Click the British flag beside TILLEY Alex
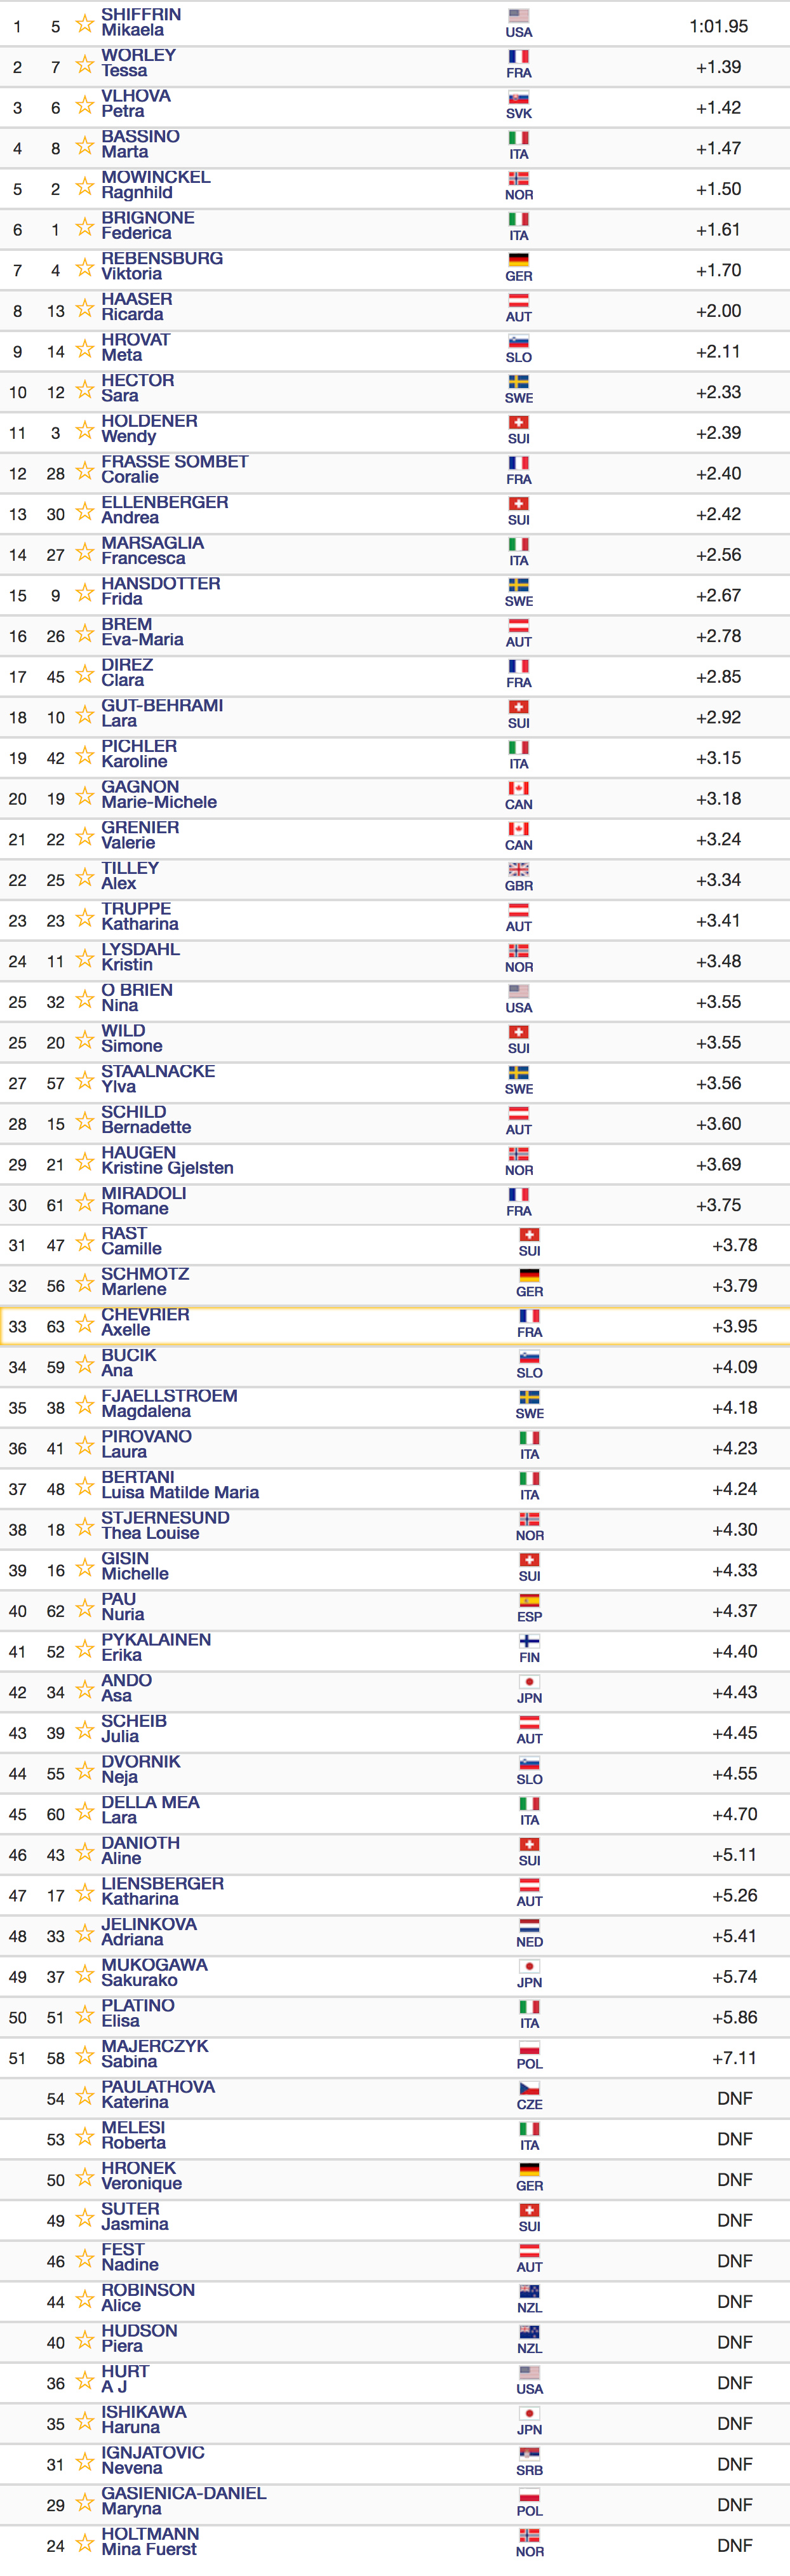790x2576 pixels. point(518,869)
